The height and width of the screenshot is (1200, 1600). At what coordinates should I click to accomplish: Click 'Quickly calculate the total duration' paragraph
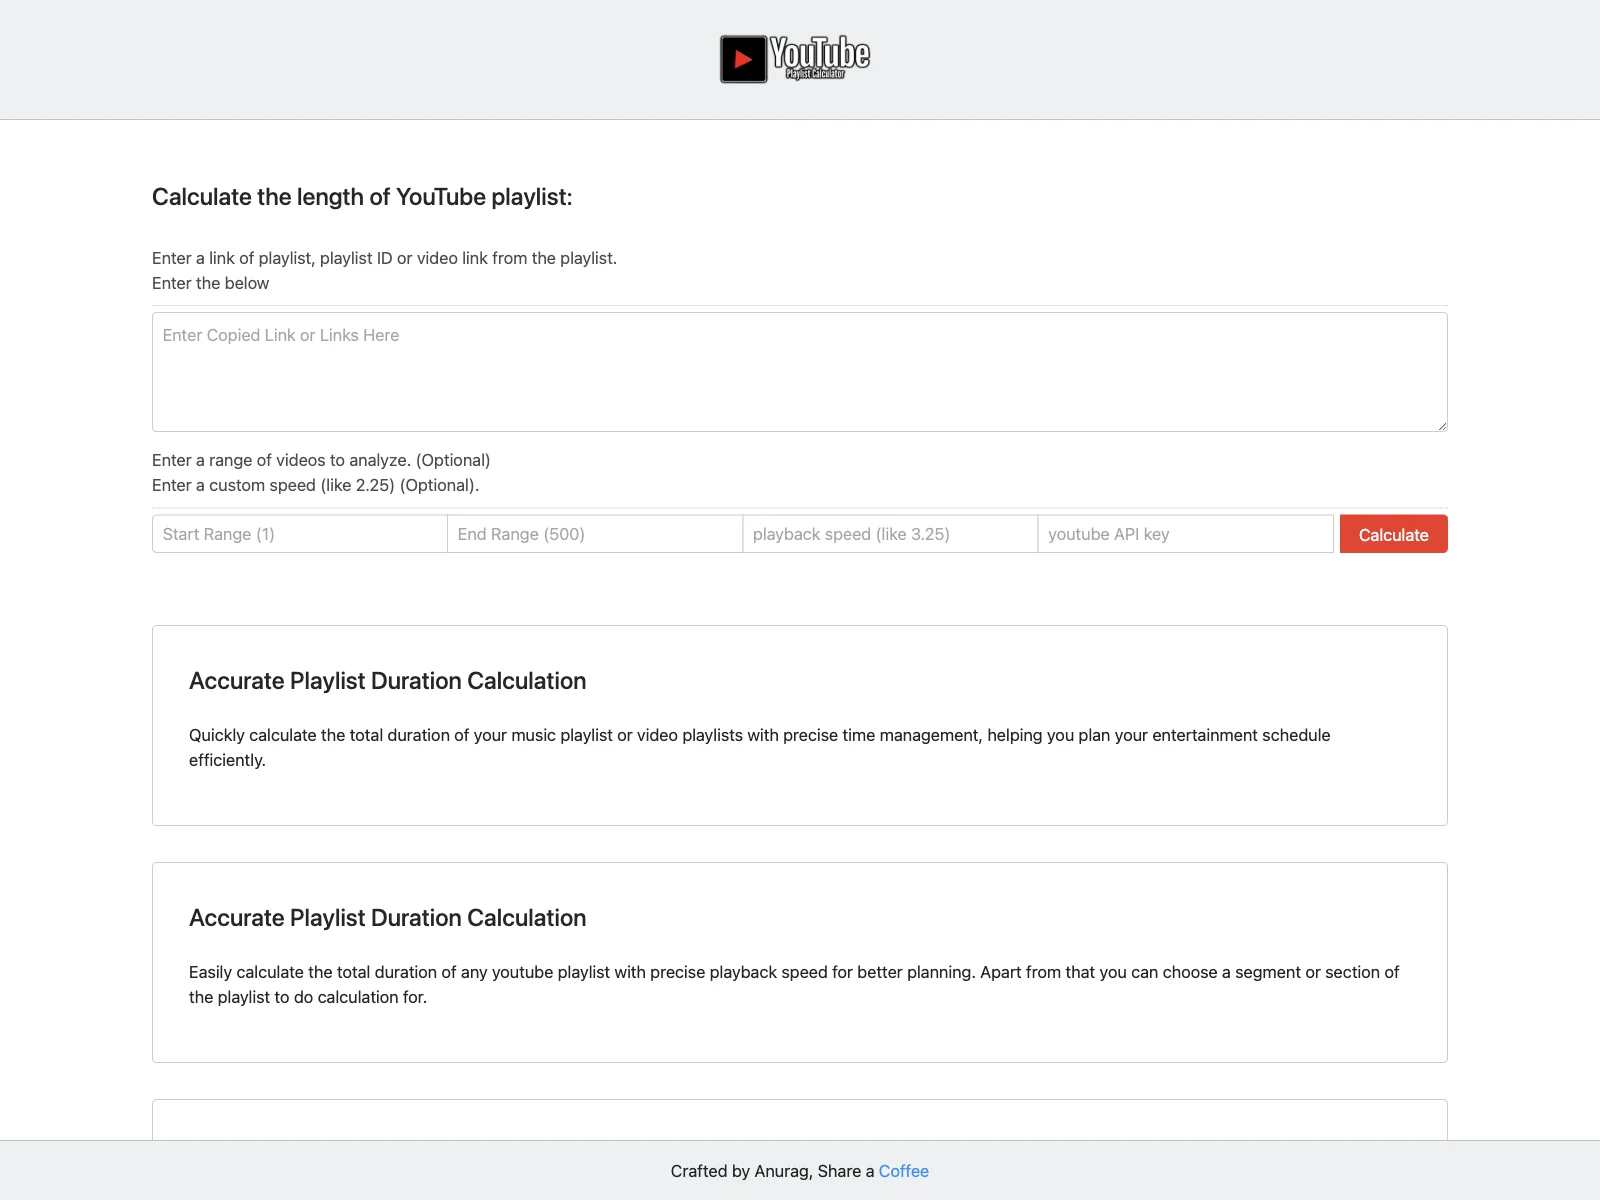pos(760,748)
